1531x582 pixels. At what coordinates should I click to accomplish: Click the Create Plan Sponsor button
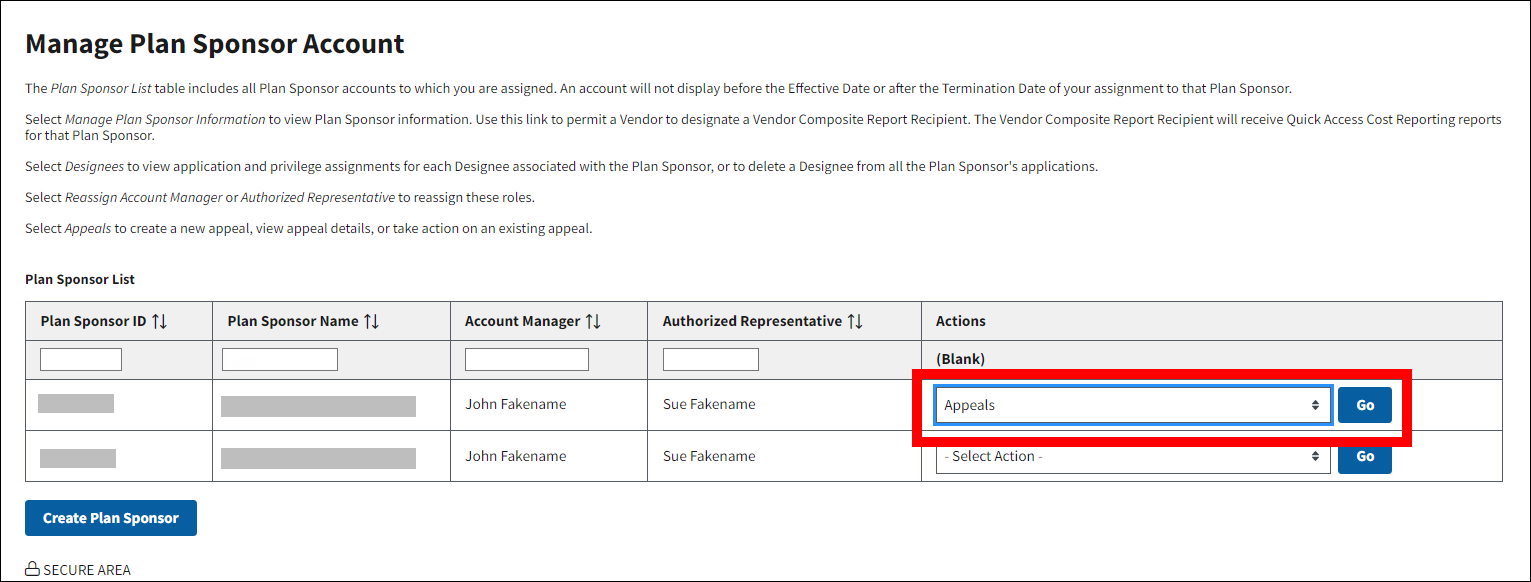(111, 518)
